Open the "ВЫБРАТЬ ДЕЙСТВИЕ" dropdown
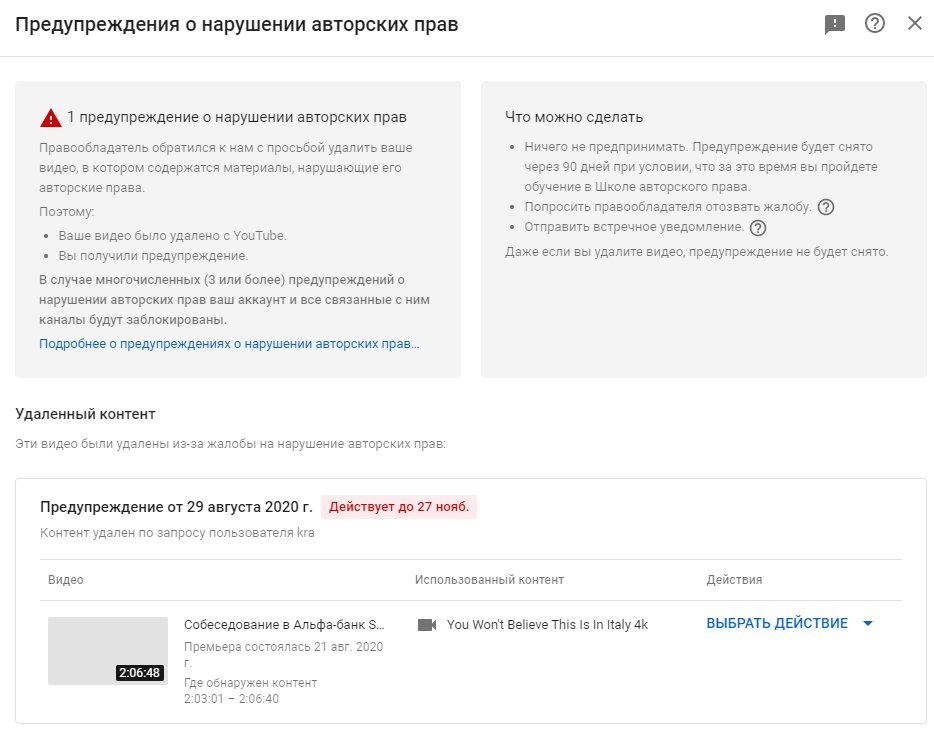 pyautogui.click(x=777, y=623)
